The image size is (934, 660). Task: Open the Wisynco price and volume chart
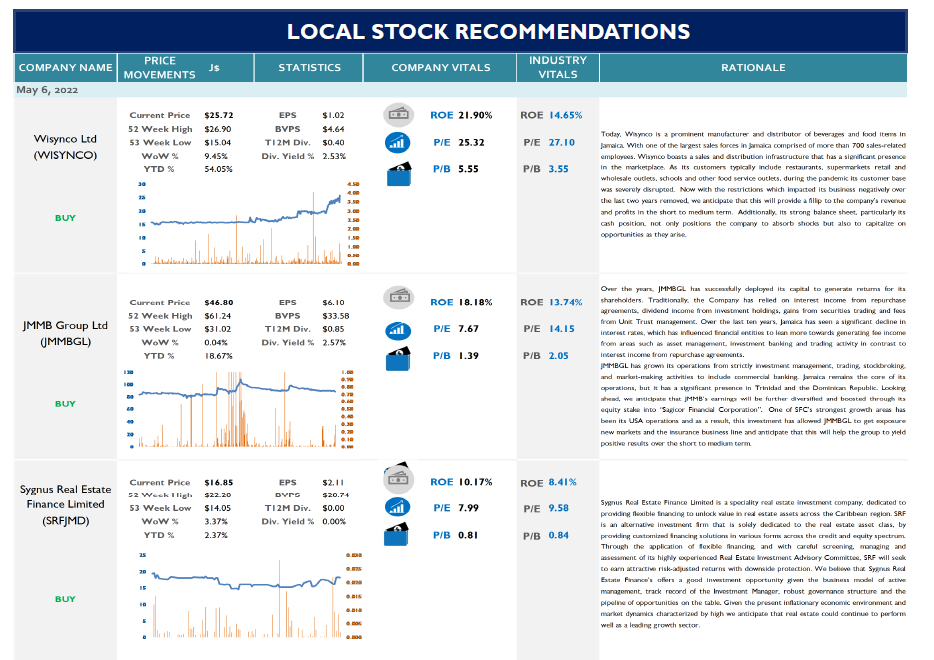(x=248, y=223)
